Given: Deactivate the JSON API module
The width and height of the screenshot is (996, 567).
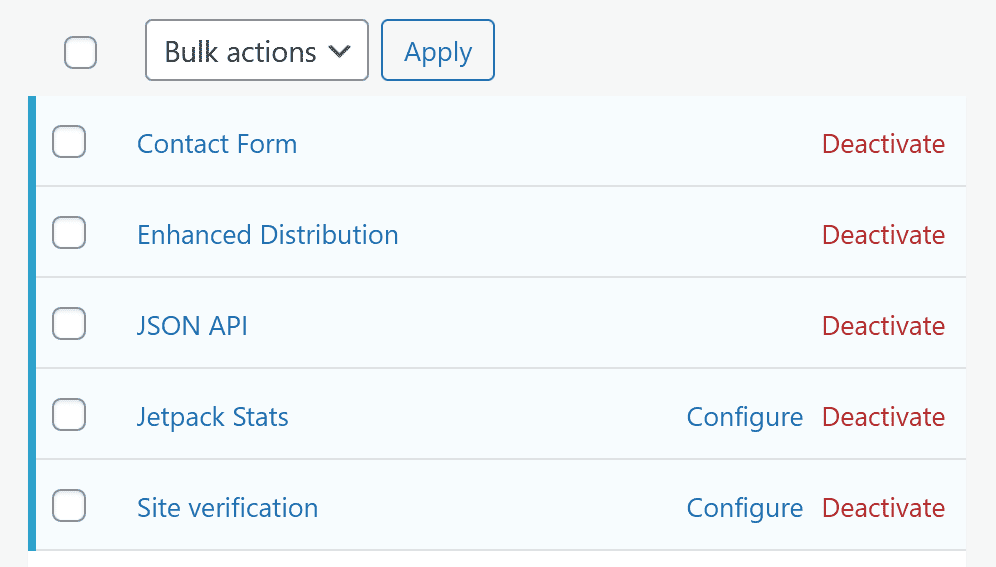Looking at the screenshot, I should 884,326.
